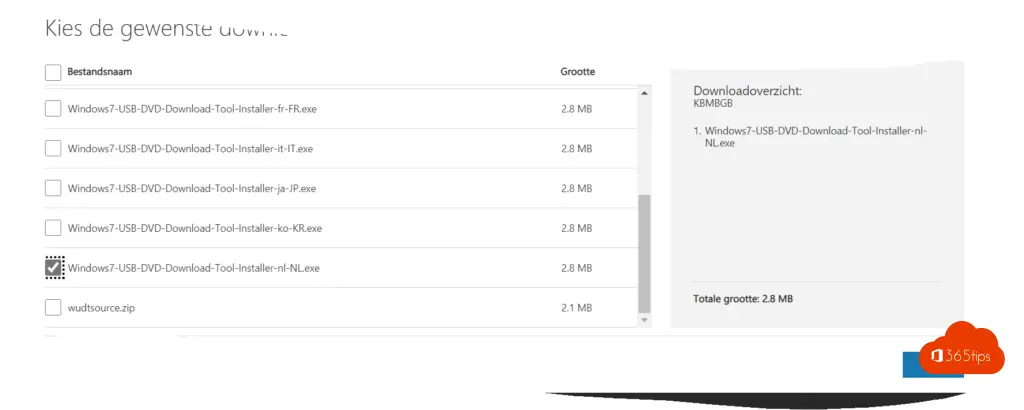Click the file list scroll-up arrow
The width and height of the screenshot is (1024, 410).
644,94
